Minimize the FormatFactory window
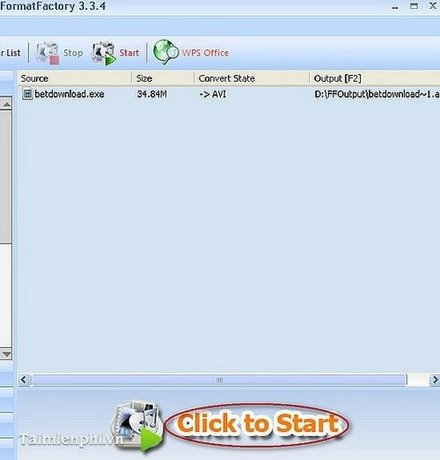This screenshot has width=440, height=460. pos(395,7)
